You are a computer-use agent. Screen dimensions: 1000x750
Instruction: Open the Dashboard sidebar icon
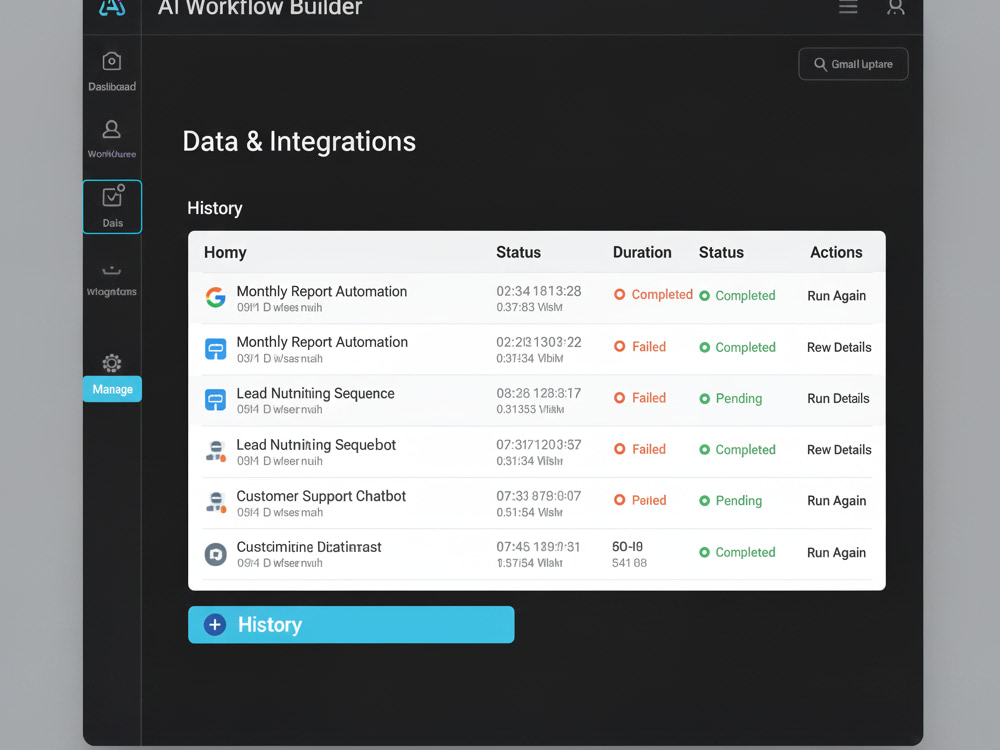(112, 61)
